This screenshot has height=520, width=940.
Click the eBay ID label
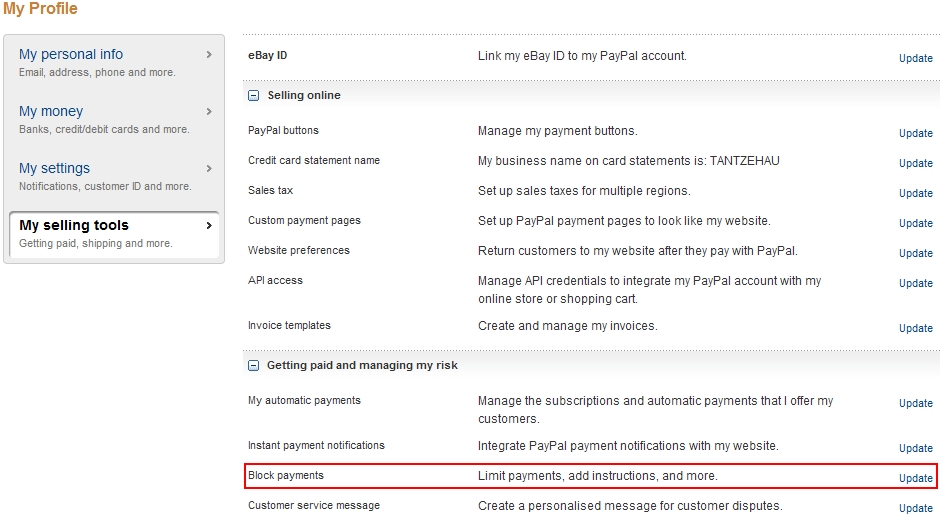click(x=267, y=55)
